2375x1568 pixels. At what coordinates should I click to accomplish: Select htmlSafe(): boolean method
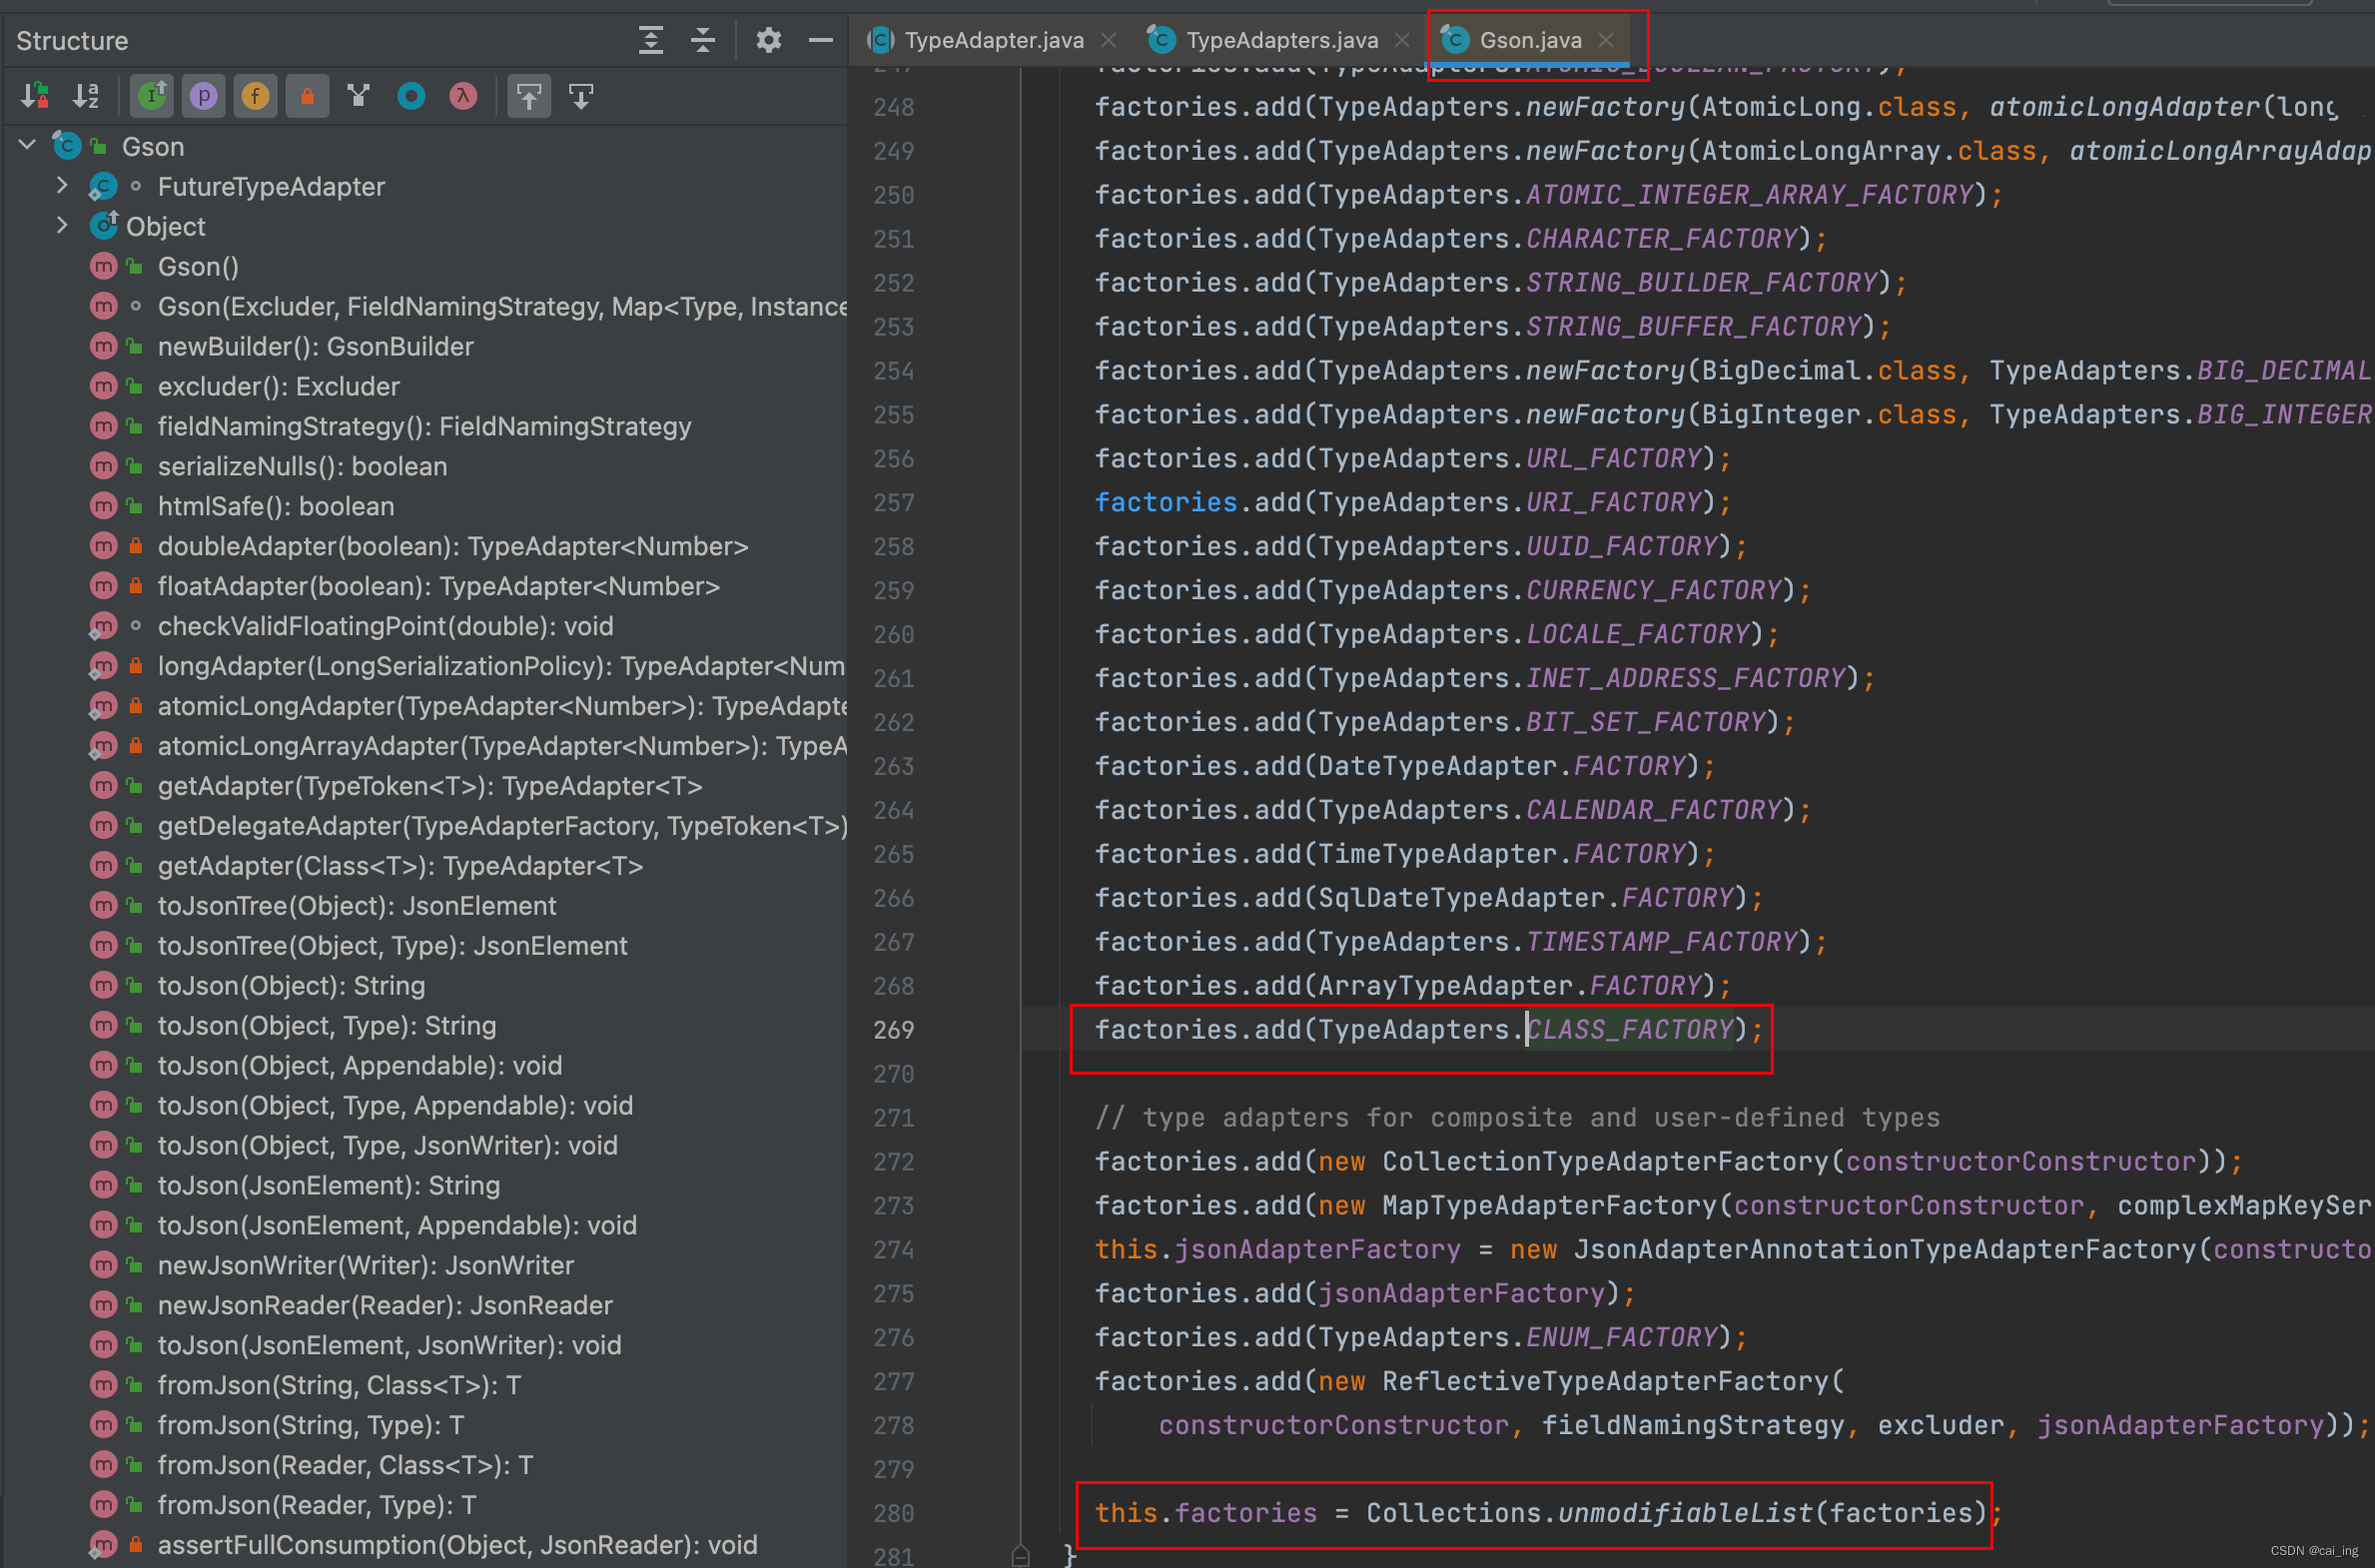(x=276, y=506)
